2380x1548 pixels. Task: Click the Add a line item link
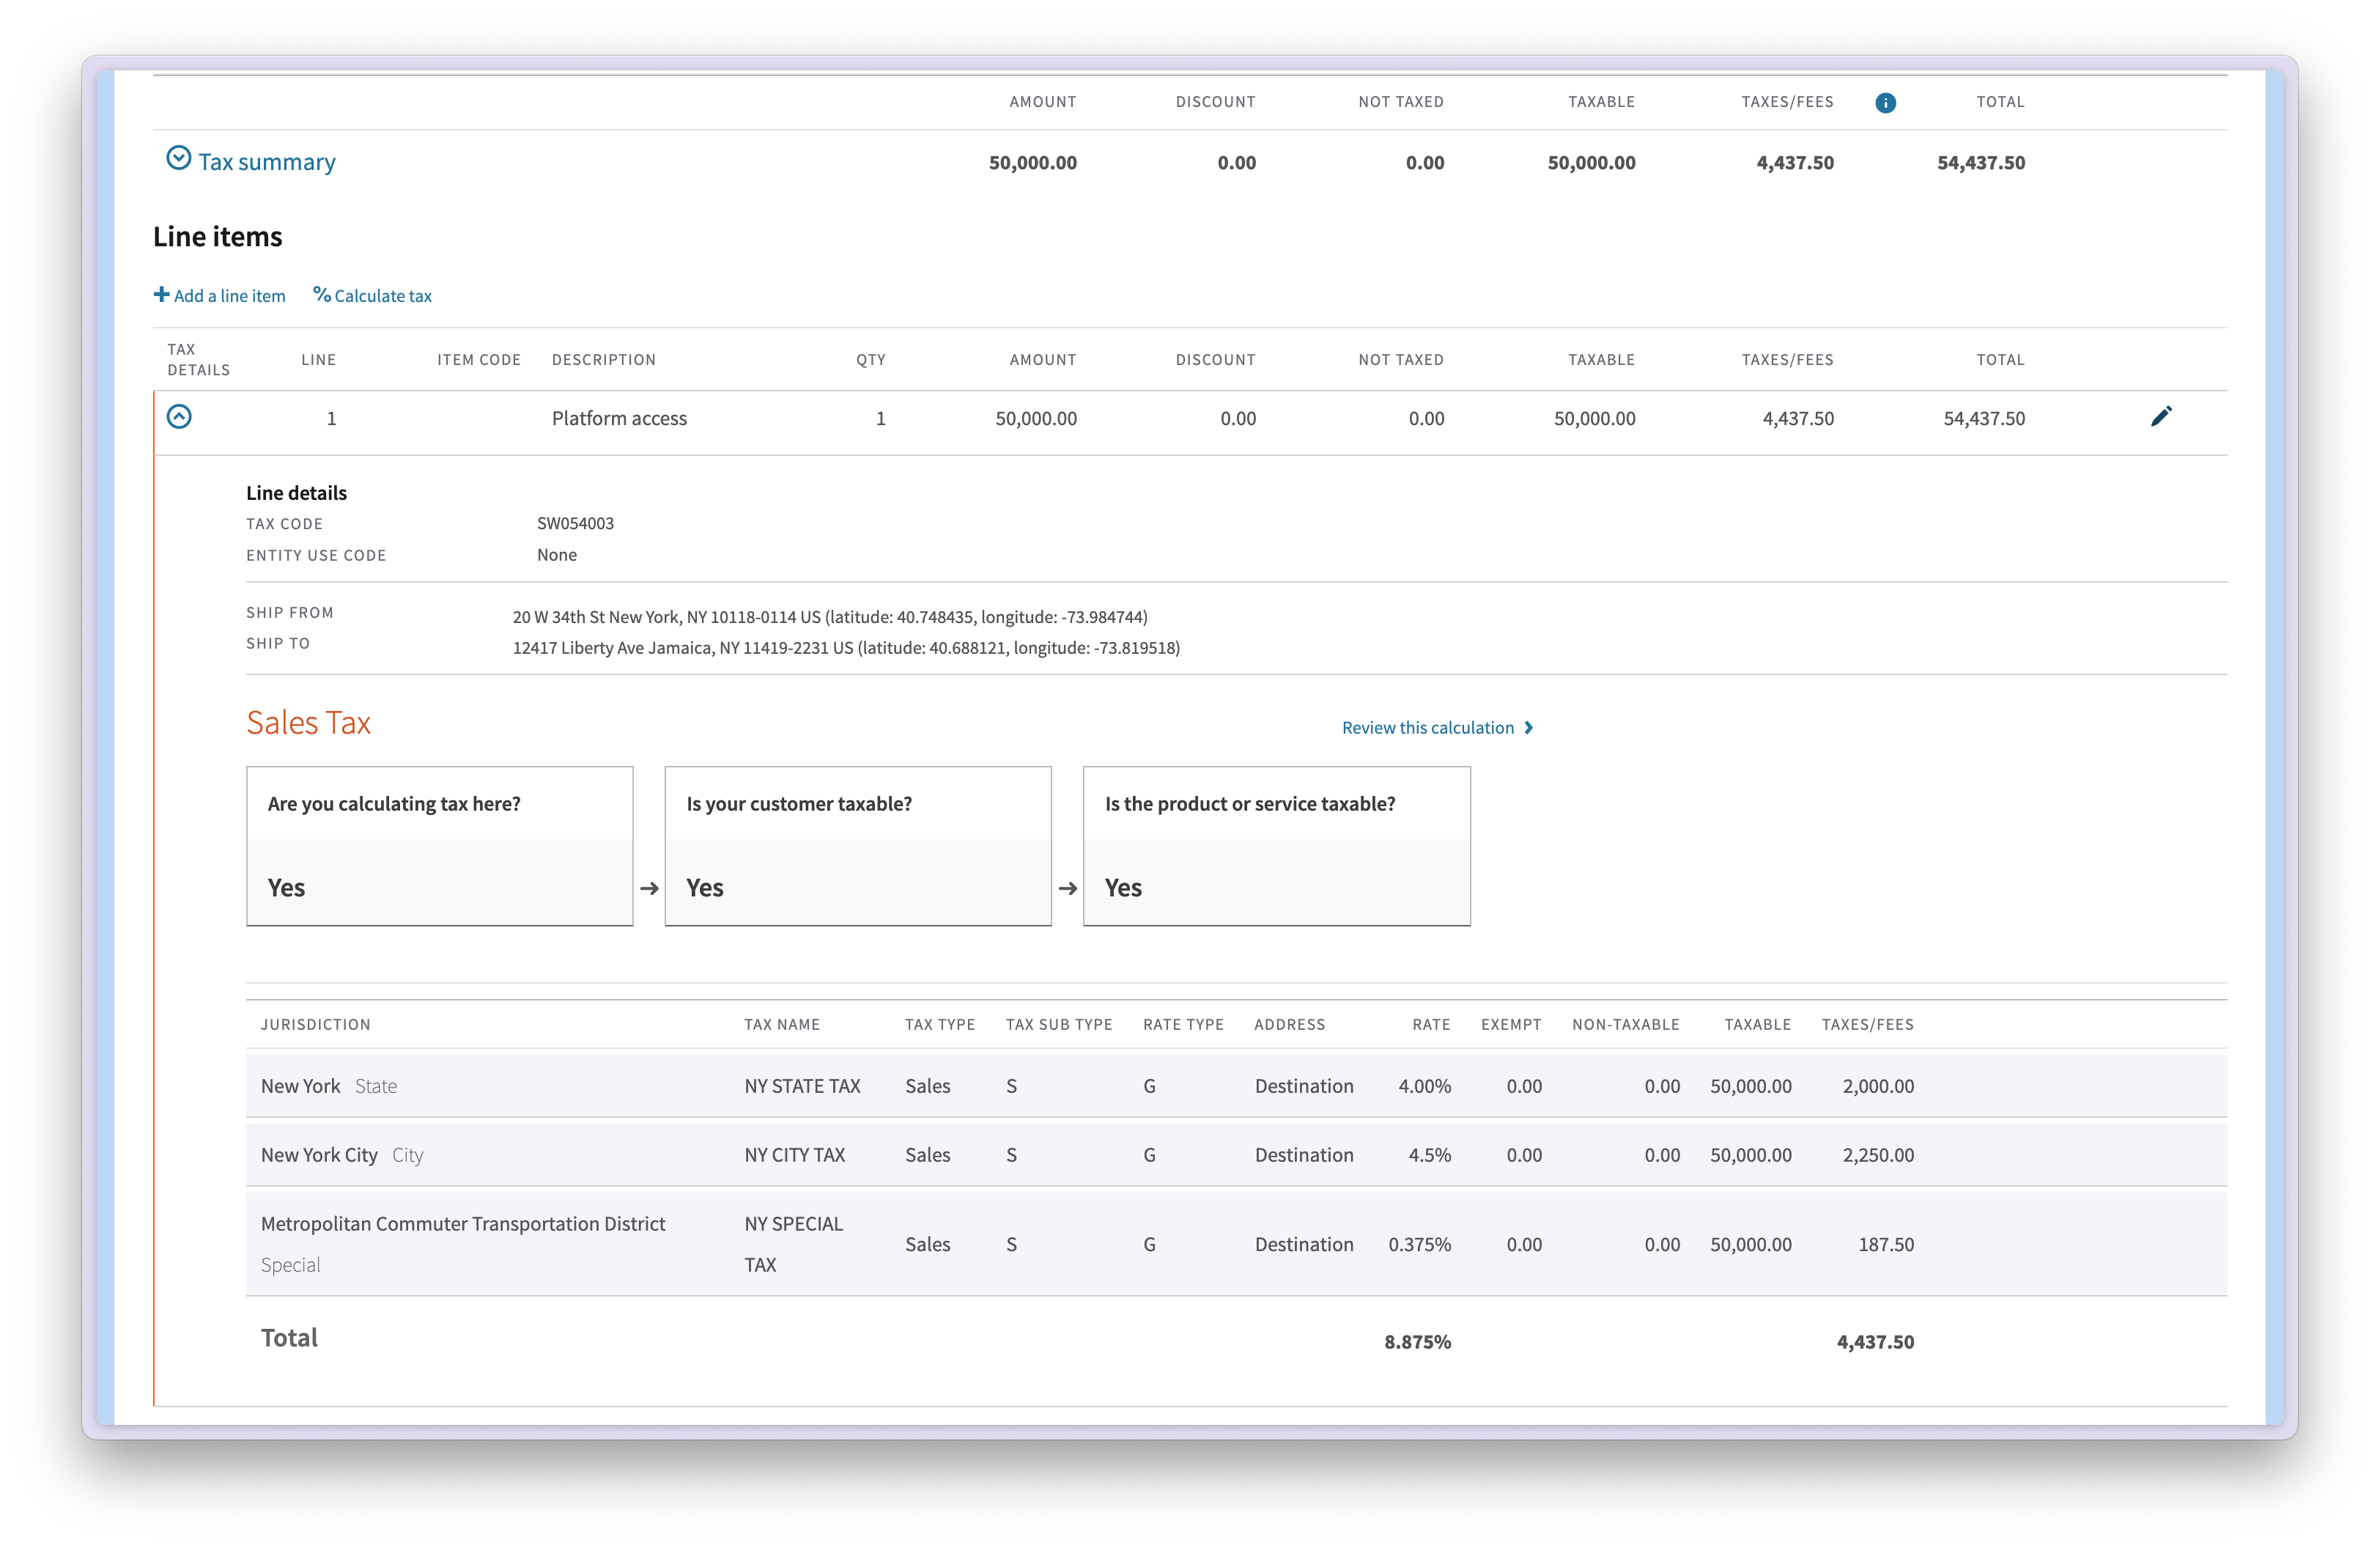[229, 295]
